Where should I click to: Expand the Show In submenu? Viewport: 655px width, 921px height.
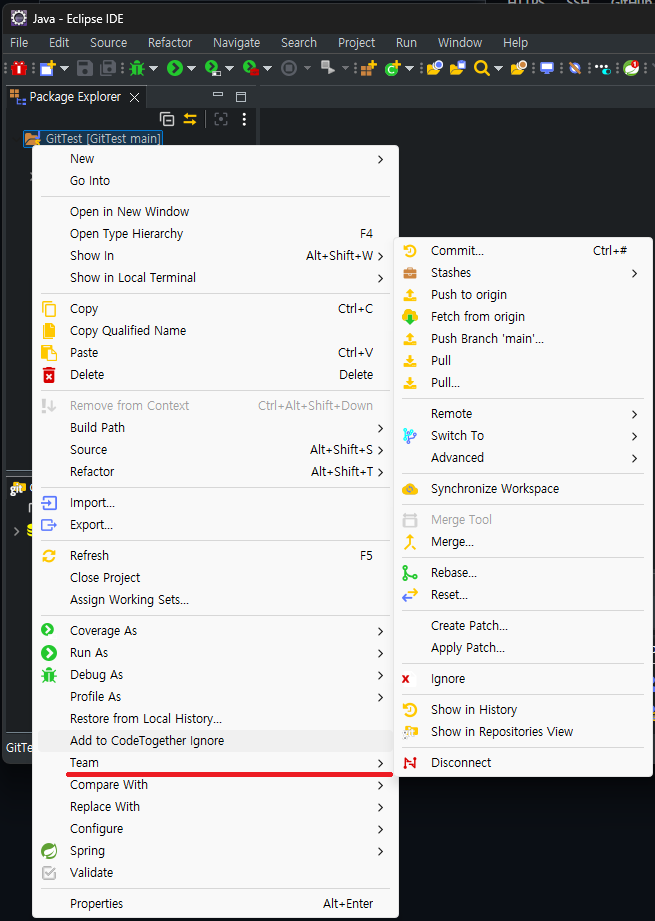(x=216, y=256)
